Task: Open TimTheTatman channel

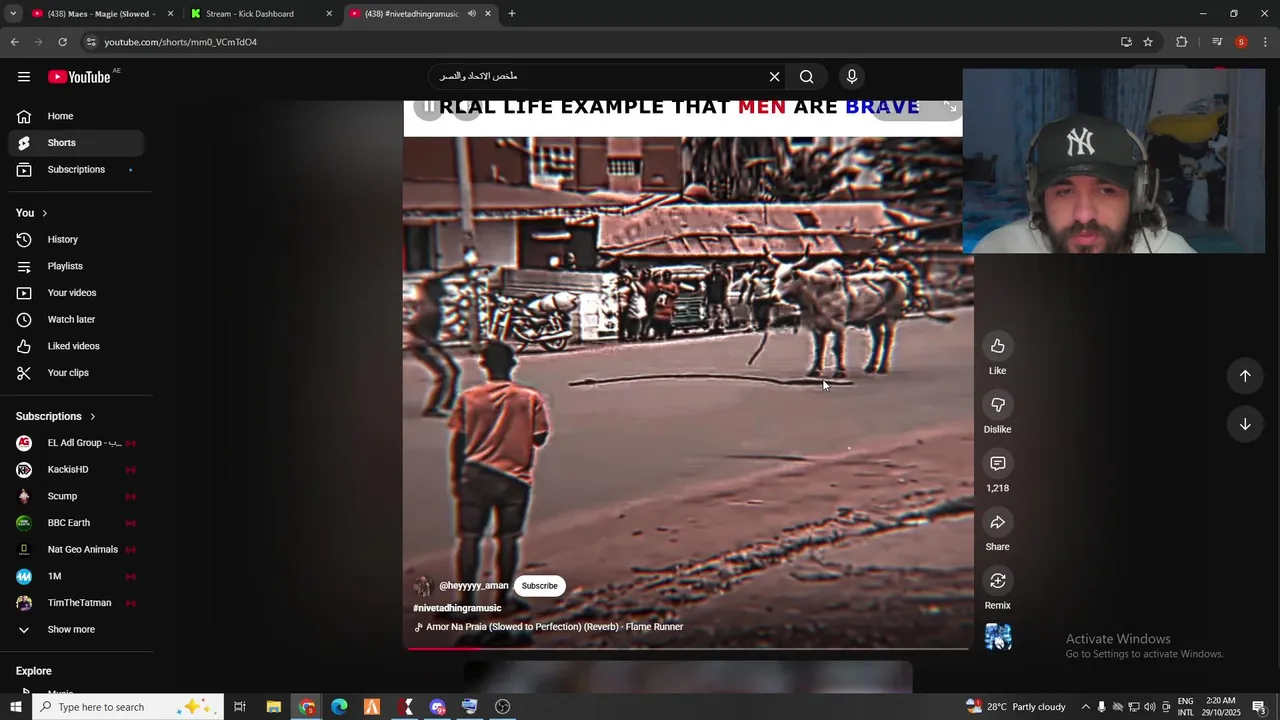Action: (x=76, y=603)
